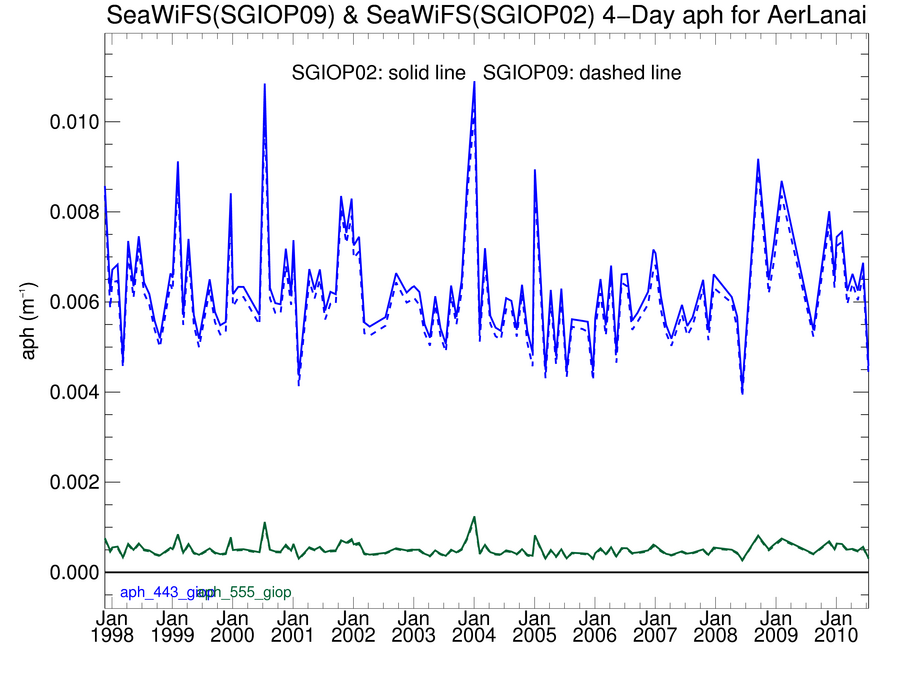
Task: Click the y-axis label 'aph (m⁻¹)'
Action: click(29, 321)
